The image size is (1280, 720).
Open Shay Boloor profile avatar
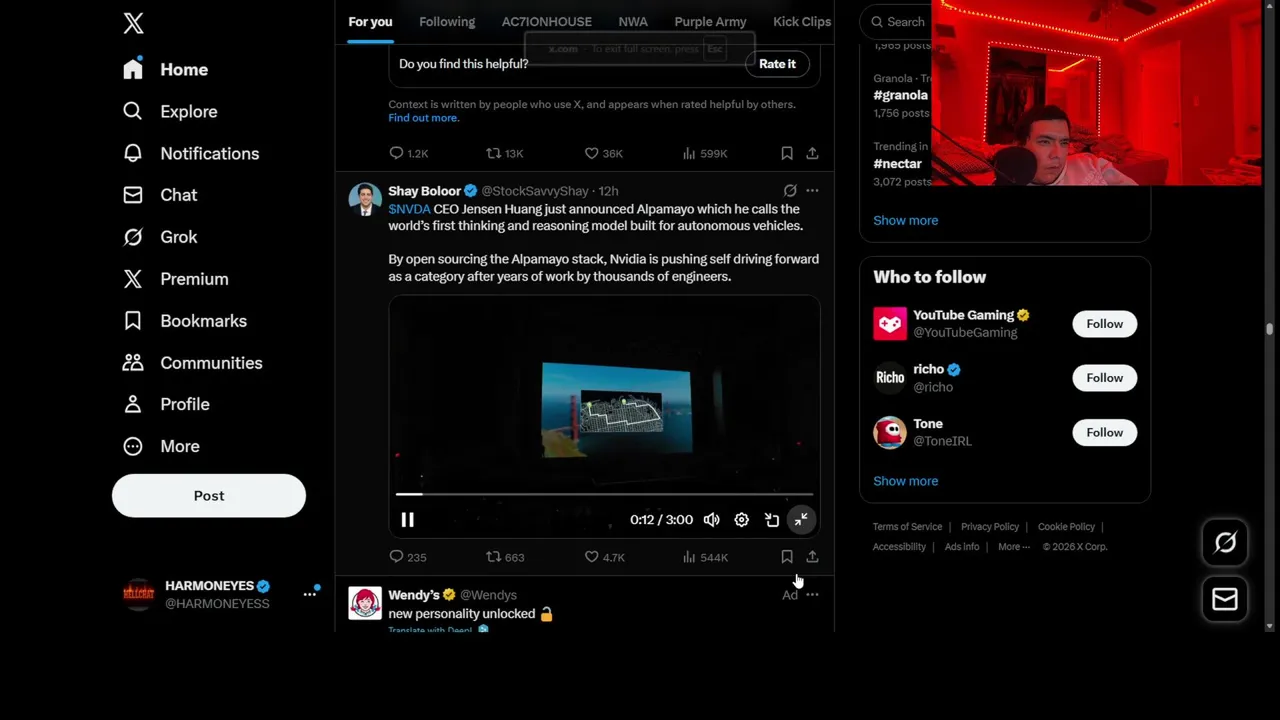[x=365, y=199]
